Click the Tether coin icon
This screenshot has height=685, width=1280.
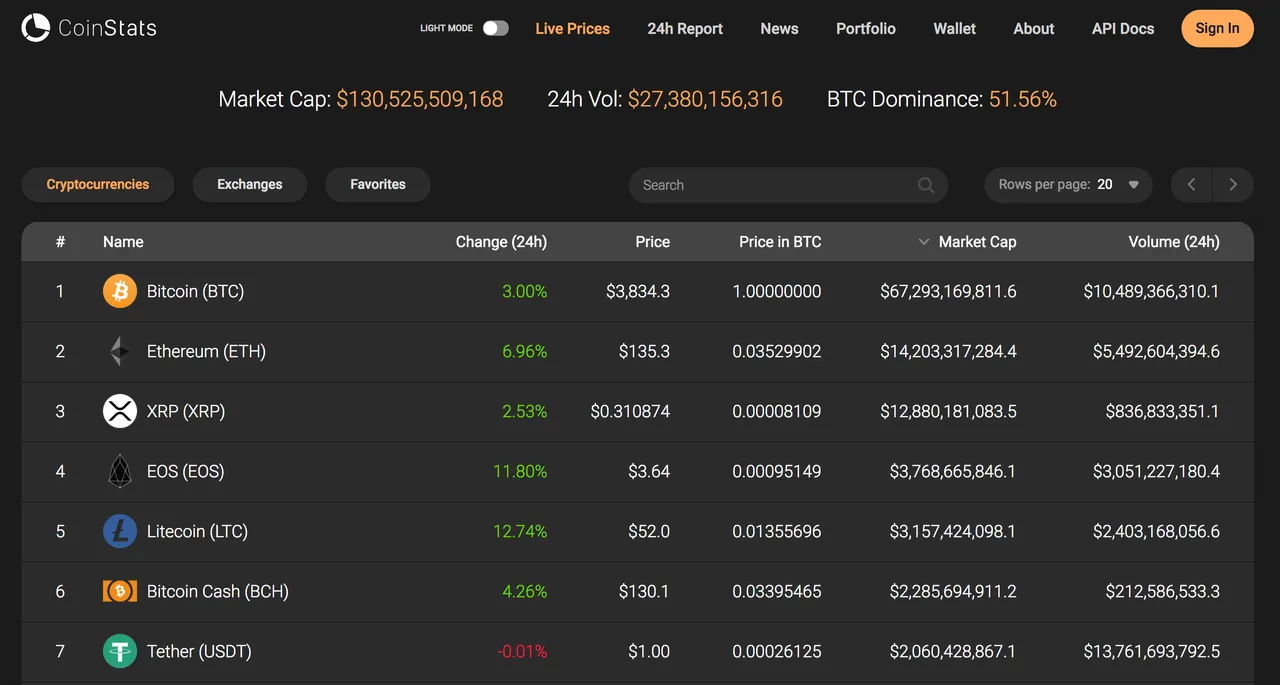coord(120,651)
